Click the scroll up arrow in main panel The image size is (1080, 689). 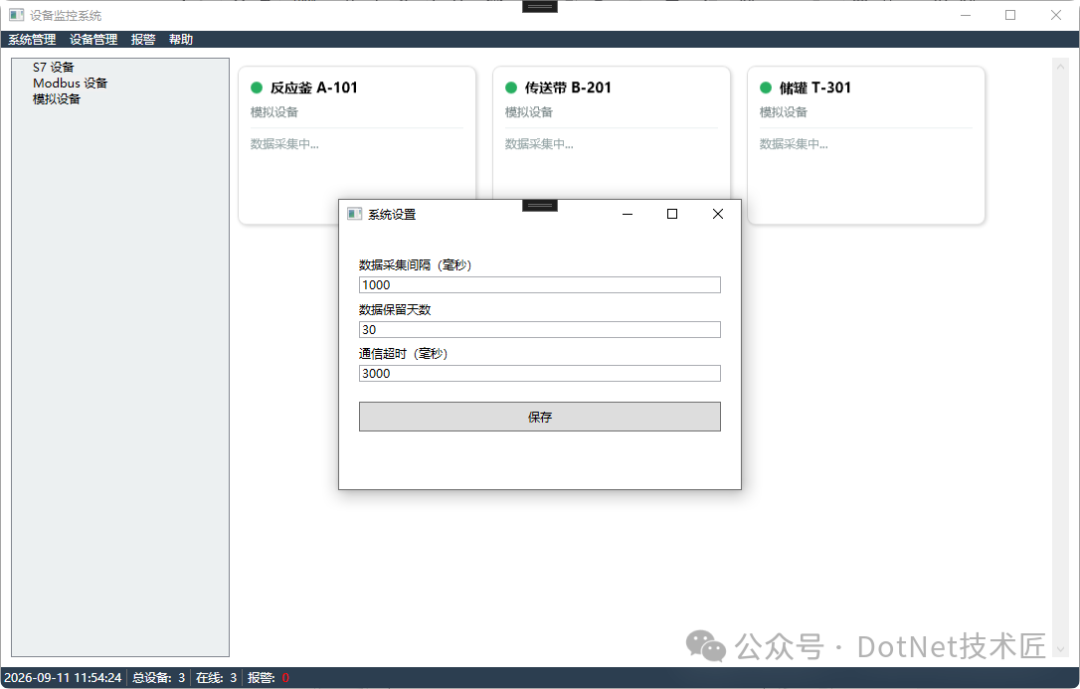(1060, 66)
